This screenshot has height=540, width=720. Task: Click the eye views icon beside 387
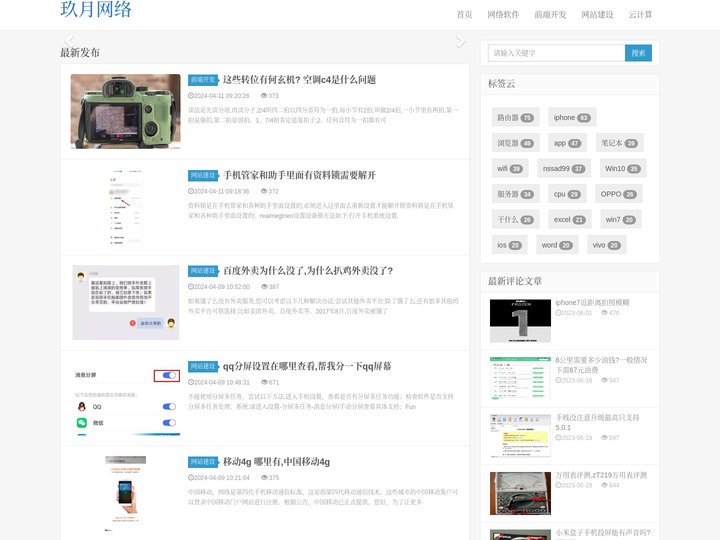coord(264,287)
